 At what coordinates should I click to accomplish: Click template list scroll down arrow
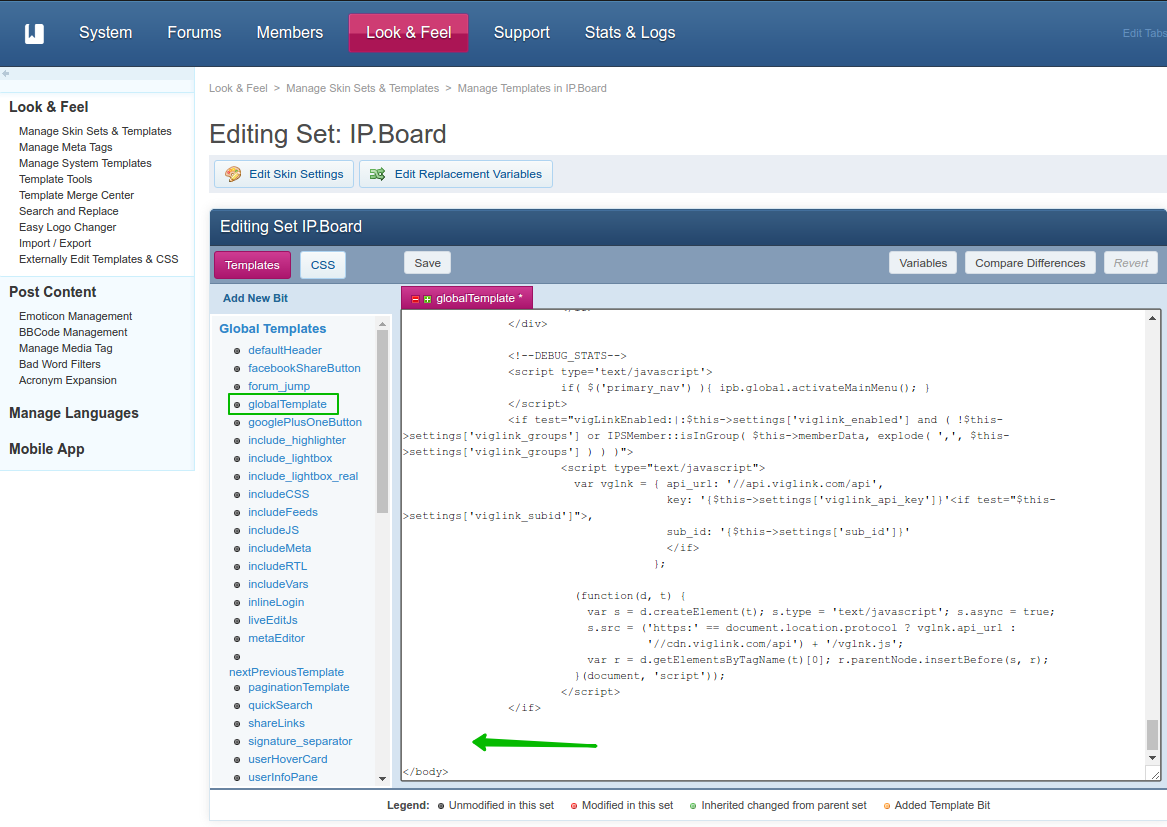(x=383, y=779)
